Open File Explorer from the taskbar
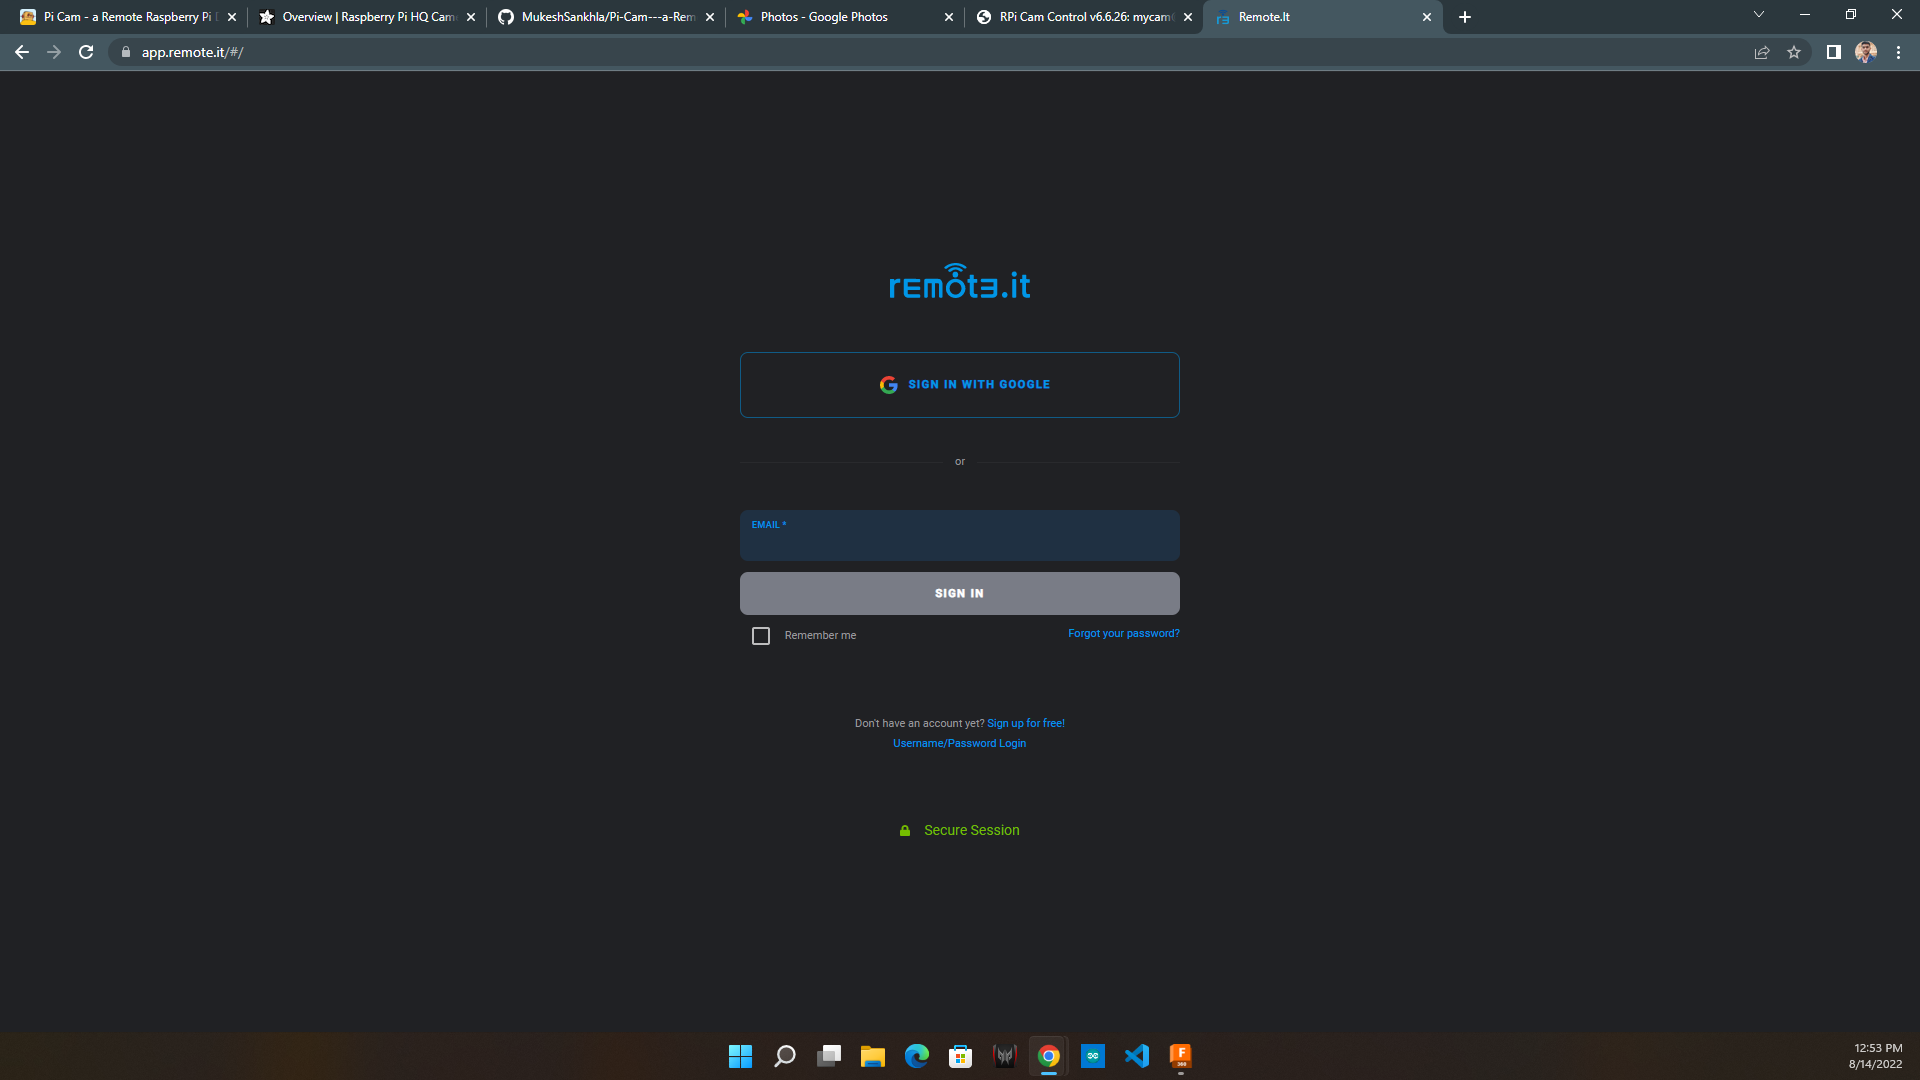 pyautogui.click(x=873, y=1056)
